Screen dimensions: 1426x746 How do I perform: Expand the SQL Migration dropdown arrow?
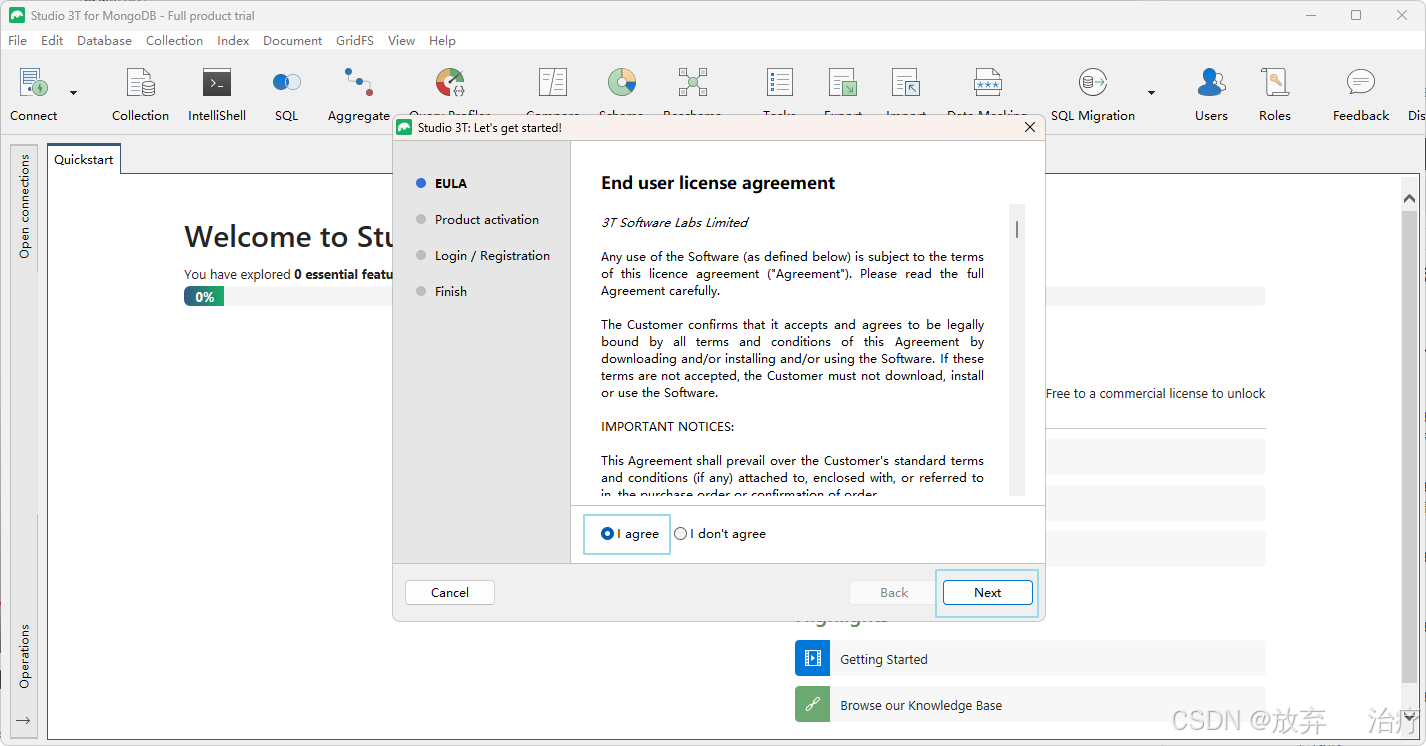pyautogui.click(x=1151, y=93)
